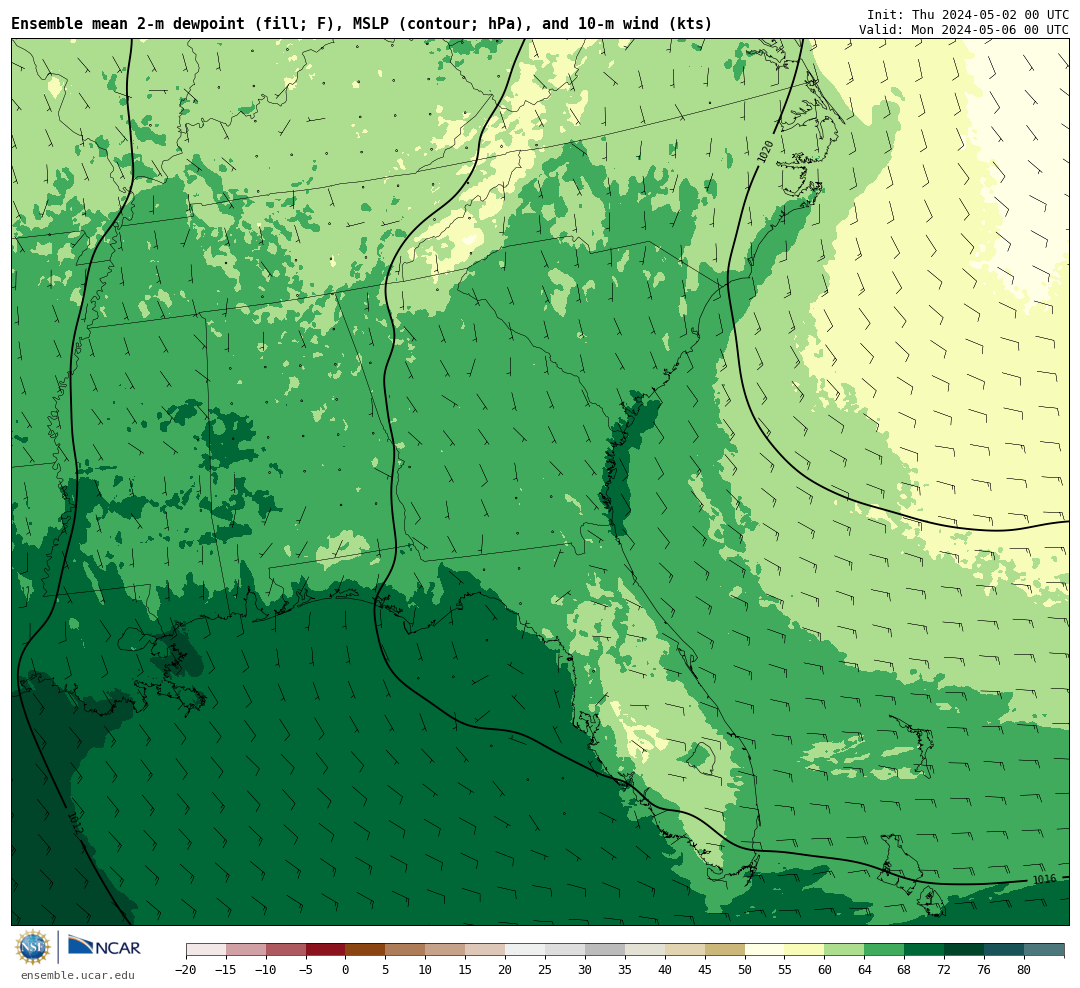The height and width of the screenshot is (988, 1080).
Task: Pick the colorbar swatch between -20 and -15
Action: [206, 950]
